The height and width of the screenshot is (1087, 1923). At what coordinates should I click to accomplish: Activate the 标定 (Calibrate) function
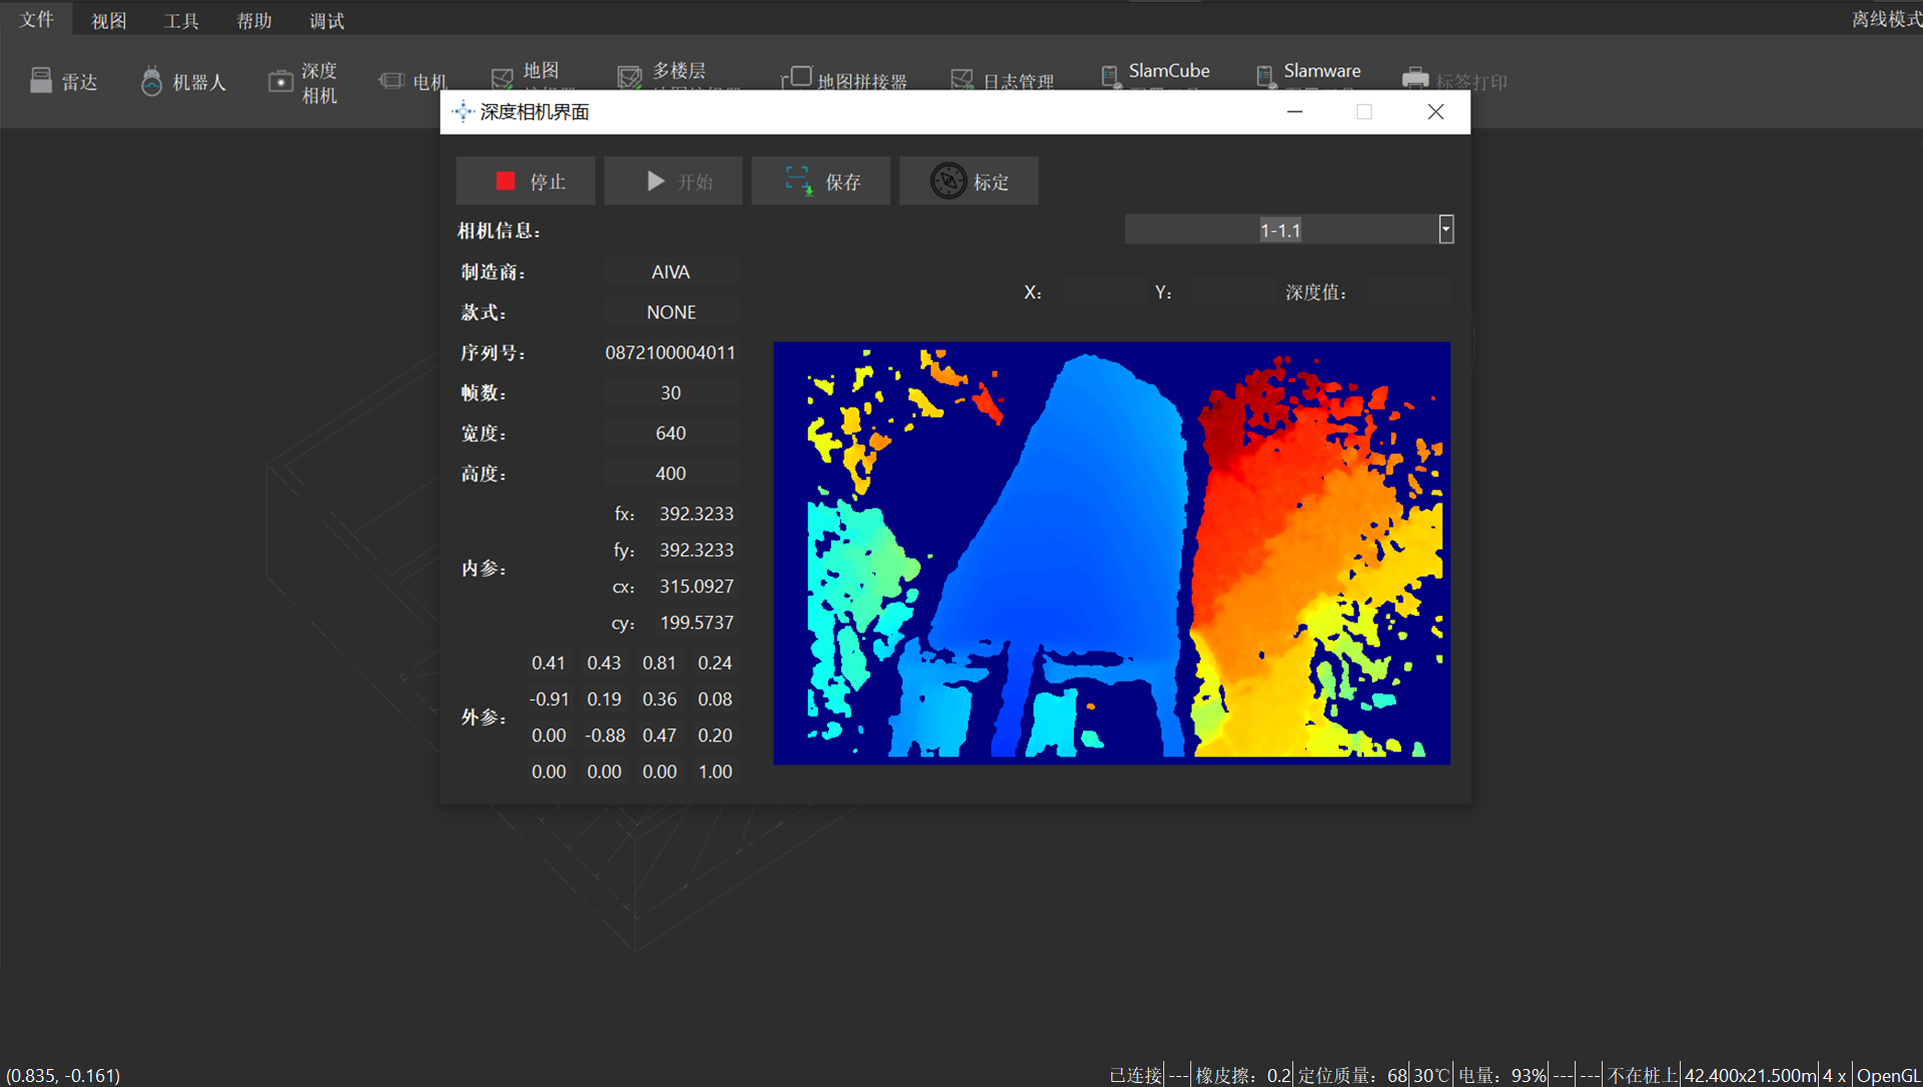coord(968,181)
